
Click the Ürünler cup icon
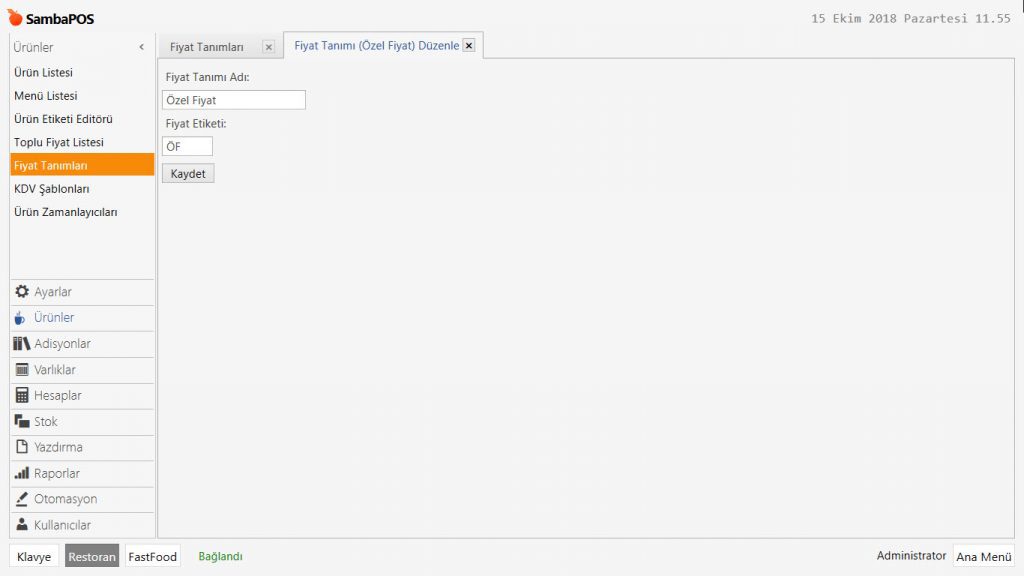[x=21, y=318]
